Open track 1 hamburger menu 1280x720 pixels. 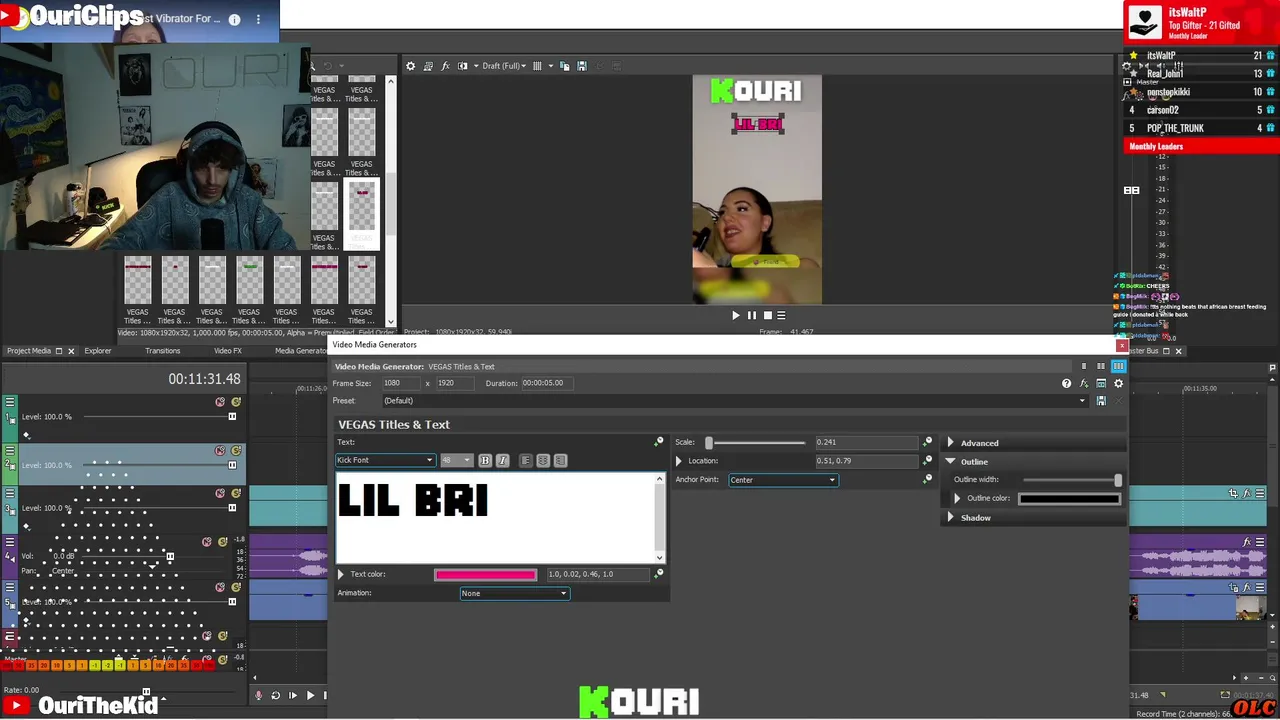[10, 402]
